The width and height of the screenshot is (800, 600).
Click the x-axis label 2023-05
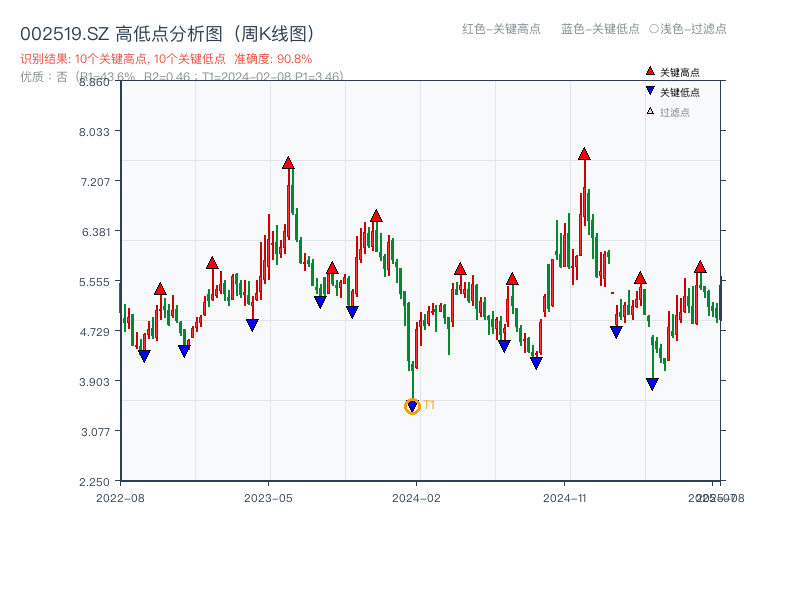point(268,498)
